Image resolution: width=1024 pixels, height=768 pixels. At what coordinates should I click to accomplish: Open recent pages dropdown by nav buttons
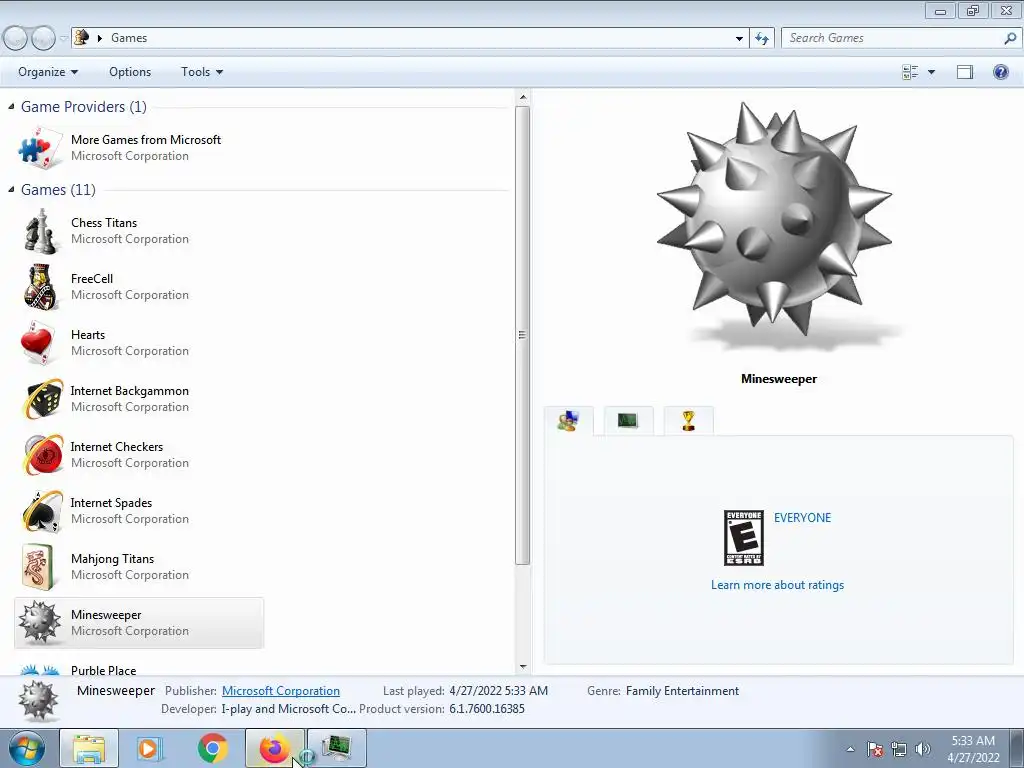coord(63,38)
